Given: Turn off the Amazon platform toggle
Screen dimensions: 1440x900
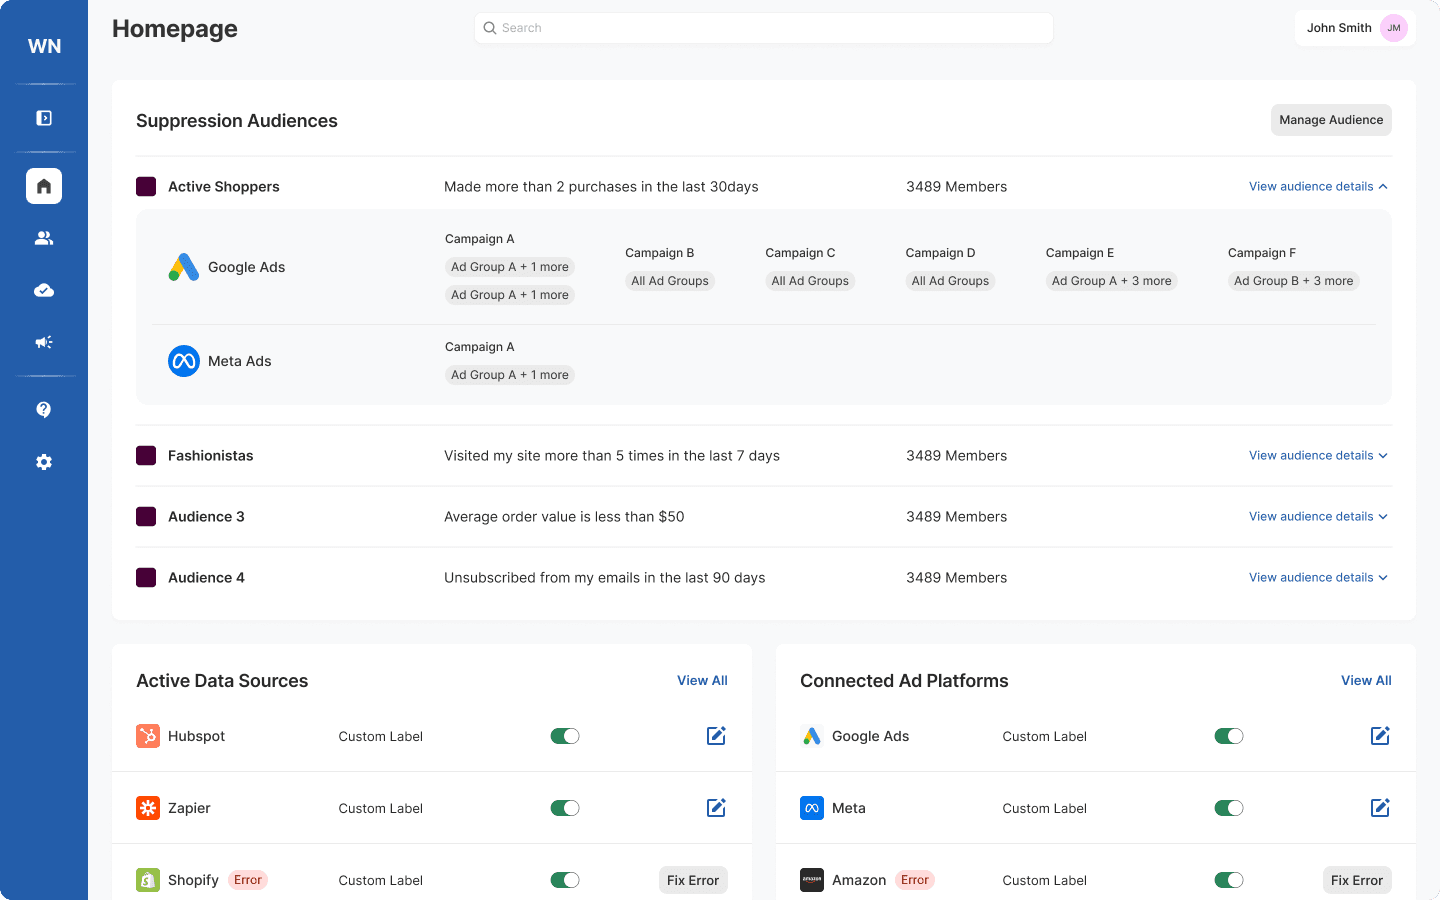Looking at the screenshot, I should tap(1229, 880).
